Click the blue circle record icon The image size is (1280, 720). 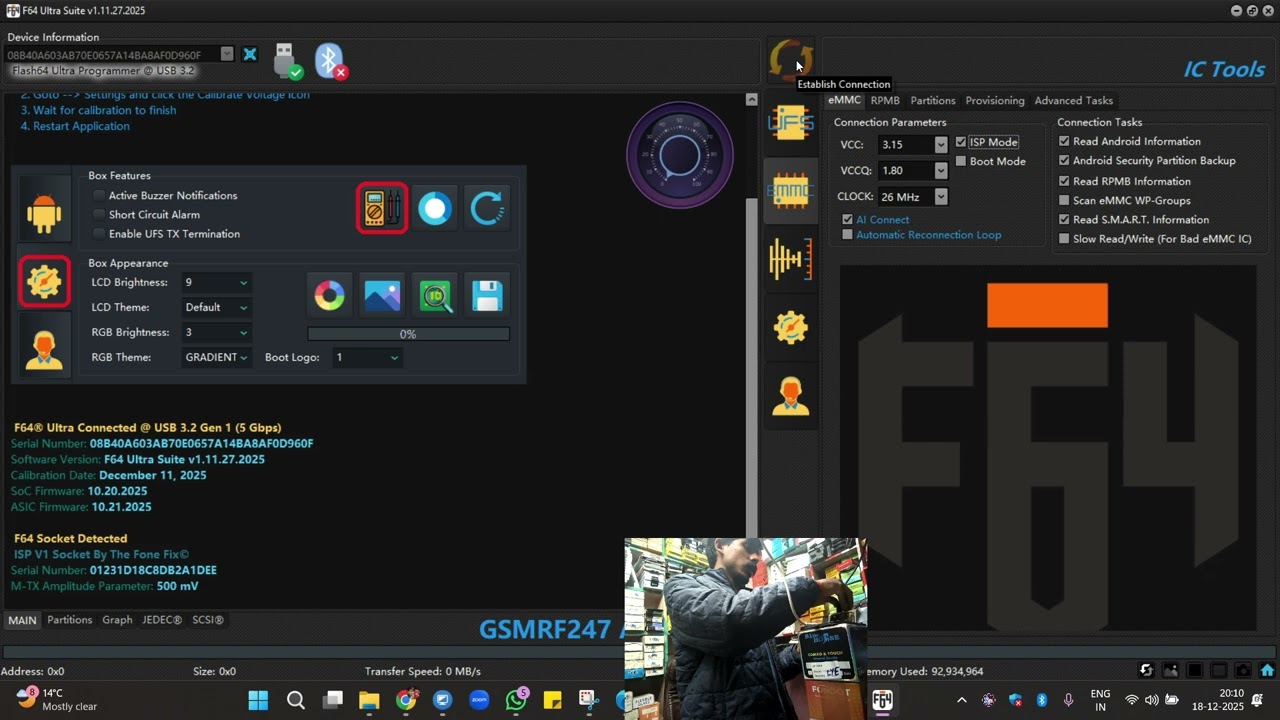(x=435, y=208)
